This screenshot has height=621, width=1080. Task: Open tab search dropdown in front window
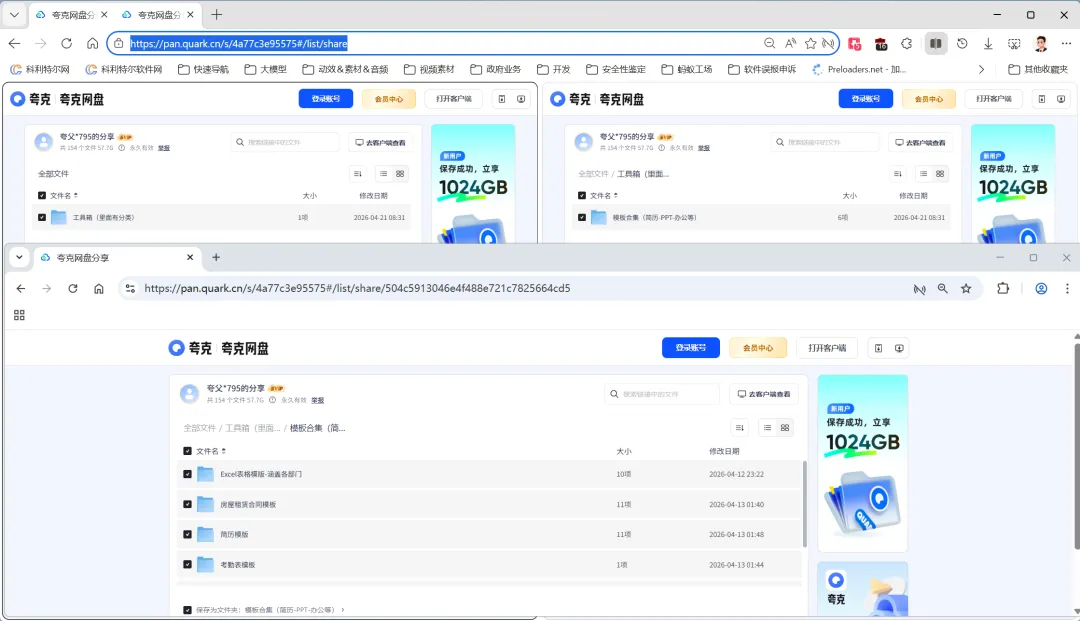pos(19,257)
